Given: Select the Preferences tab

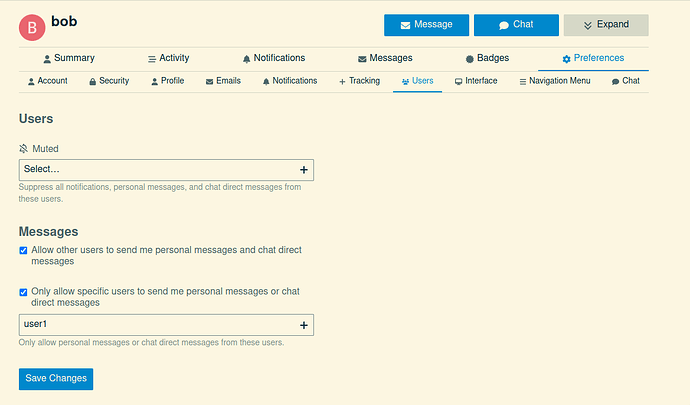Looking at the screenshot, I should tap(593, 58).
